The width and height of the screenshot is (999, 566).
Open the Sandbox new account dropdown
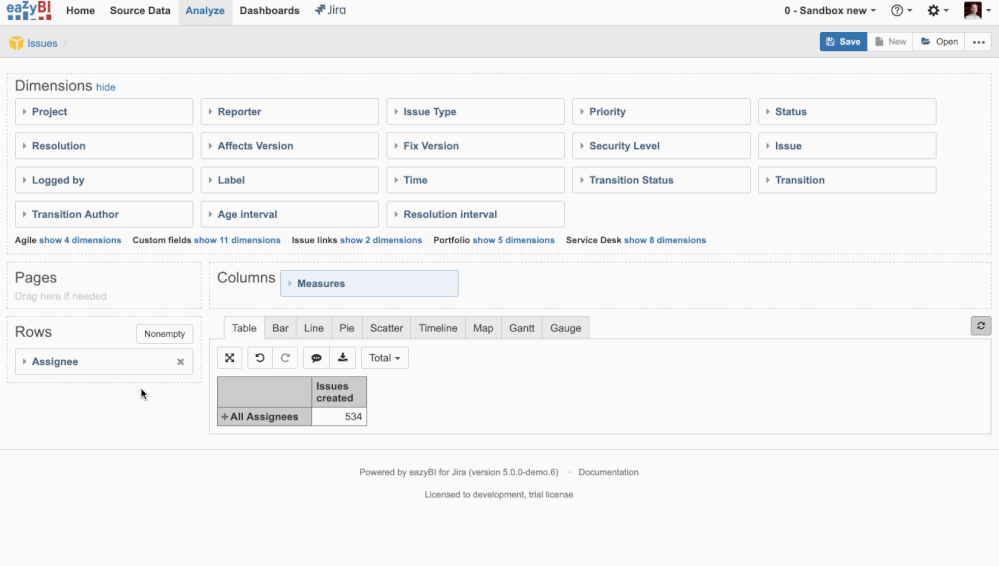pyautogui.click(x=830, y=10)
